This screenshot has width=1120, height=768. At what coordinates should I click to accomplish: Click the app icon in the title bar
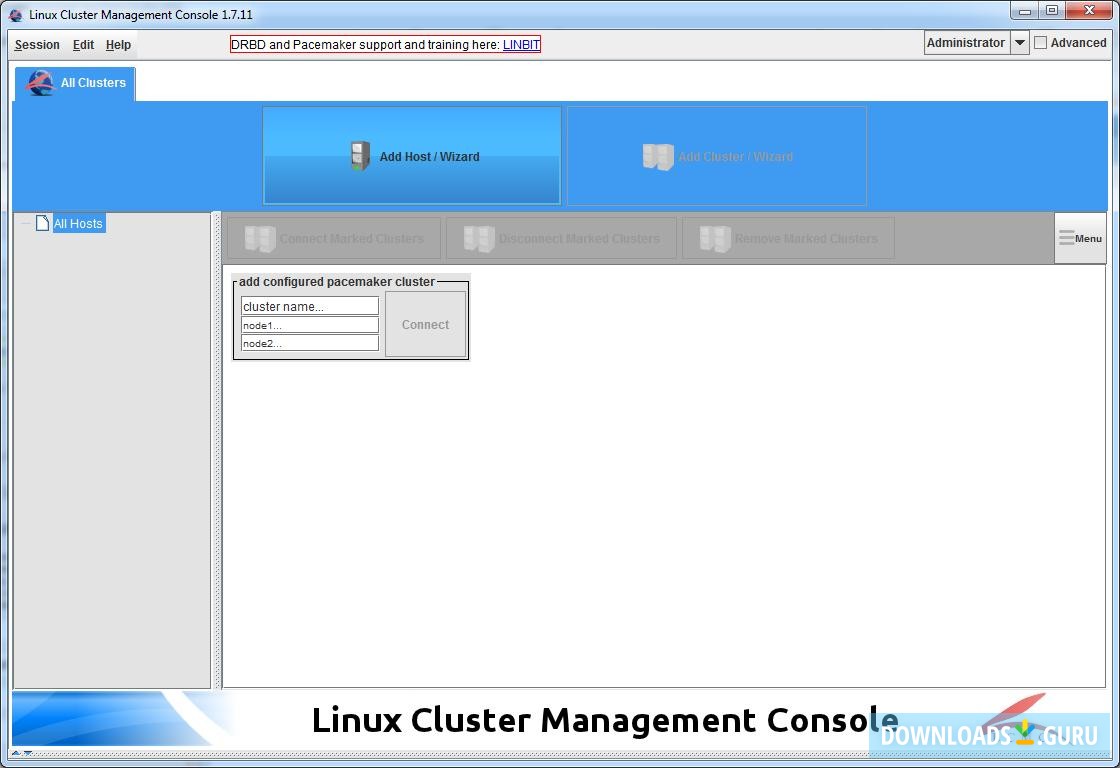tap(15, 14)
